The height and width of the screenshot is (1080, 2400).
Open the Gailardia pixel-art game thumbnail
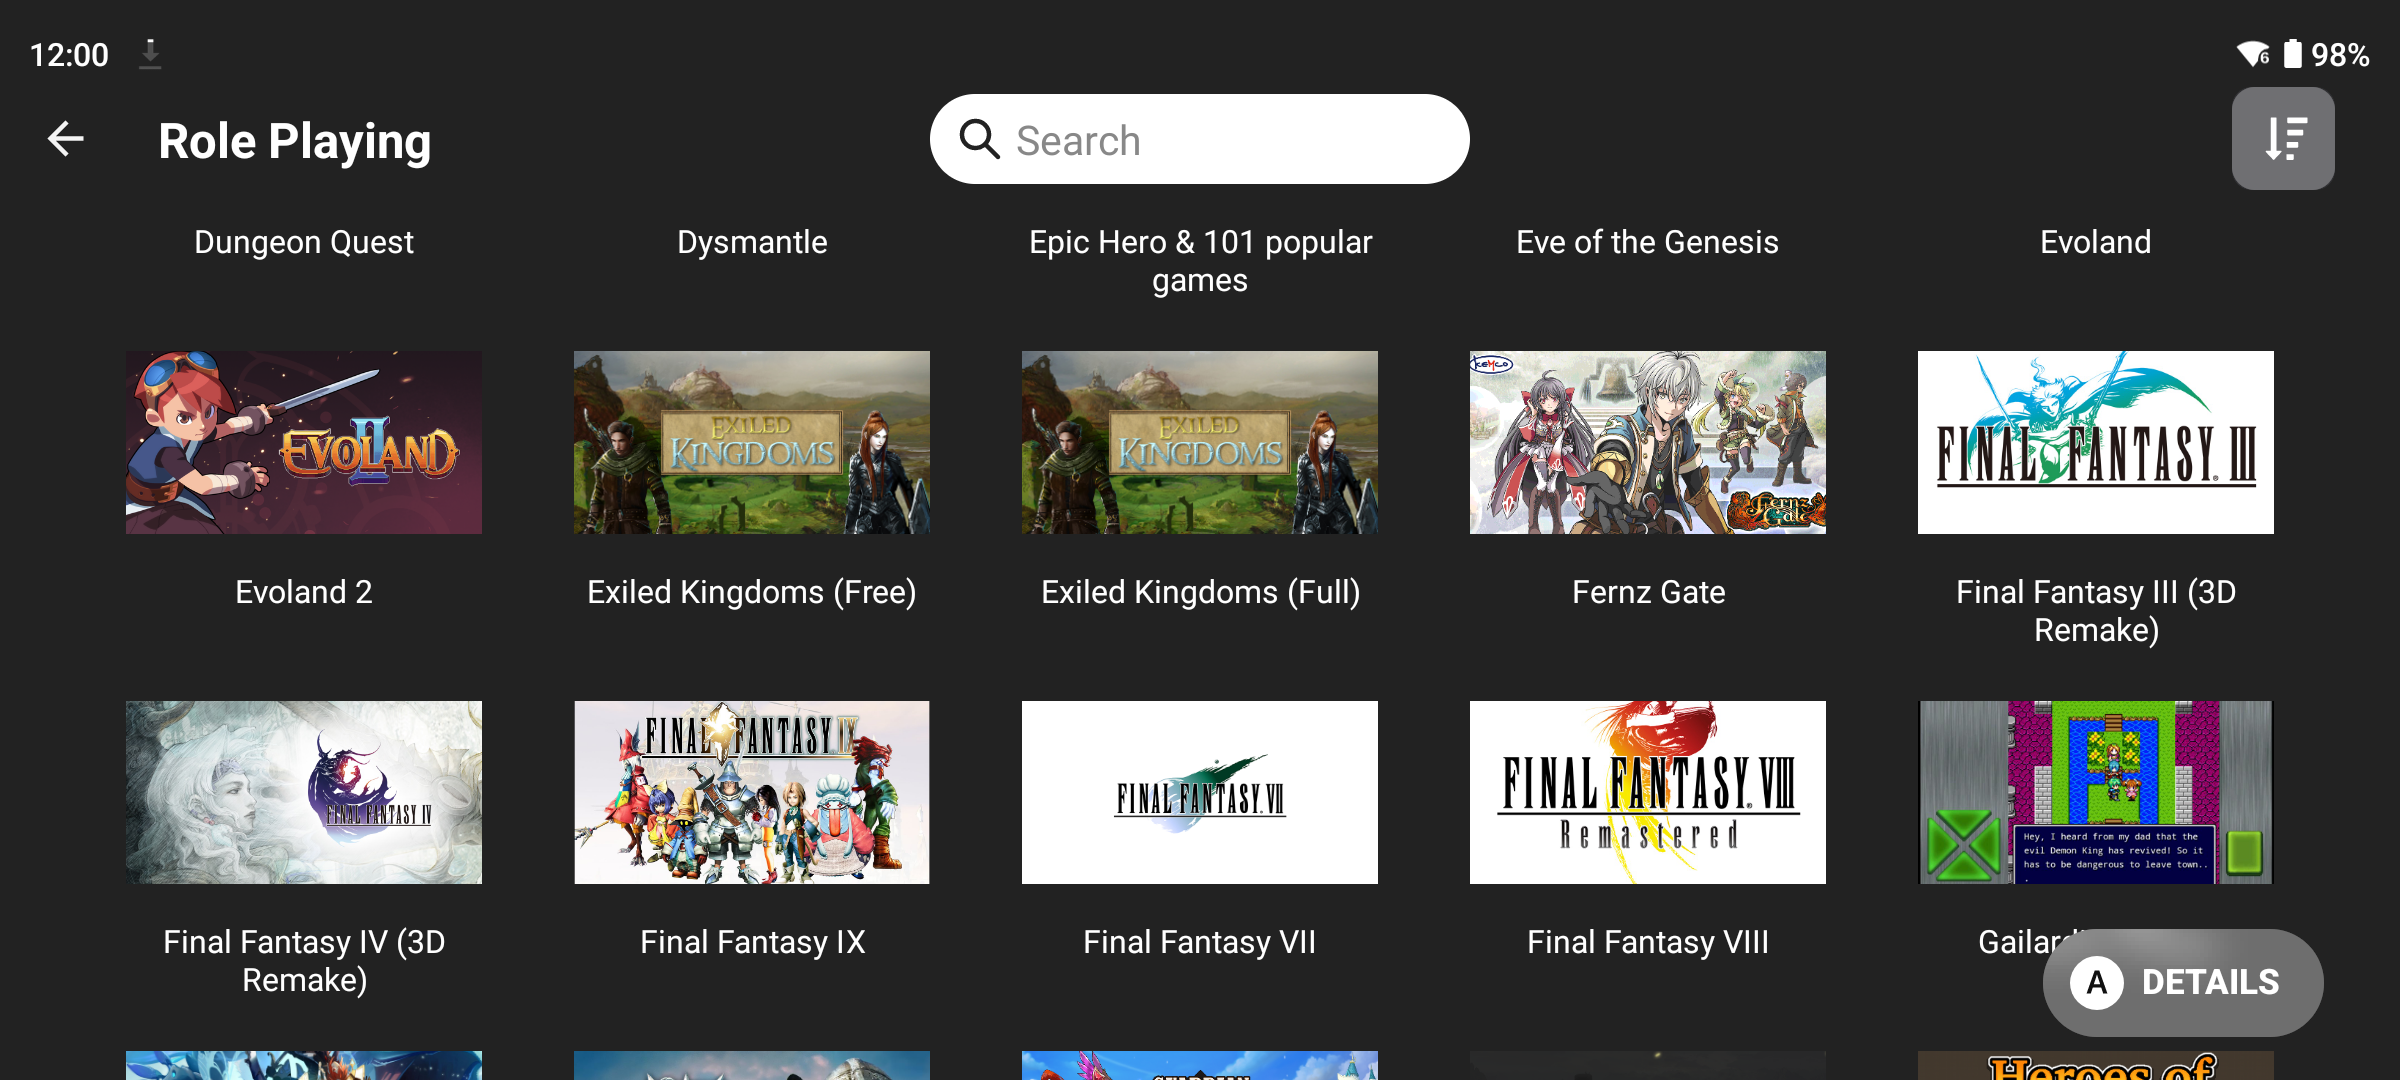2096,792
